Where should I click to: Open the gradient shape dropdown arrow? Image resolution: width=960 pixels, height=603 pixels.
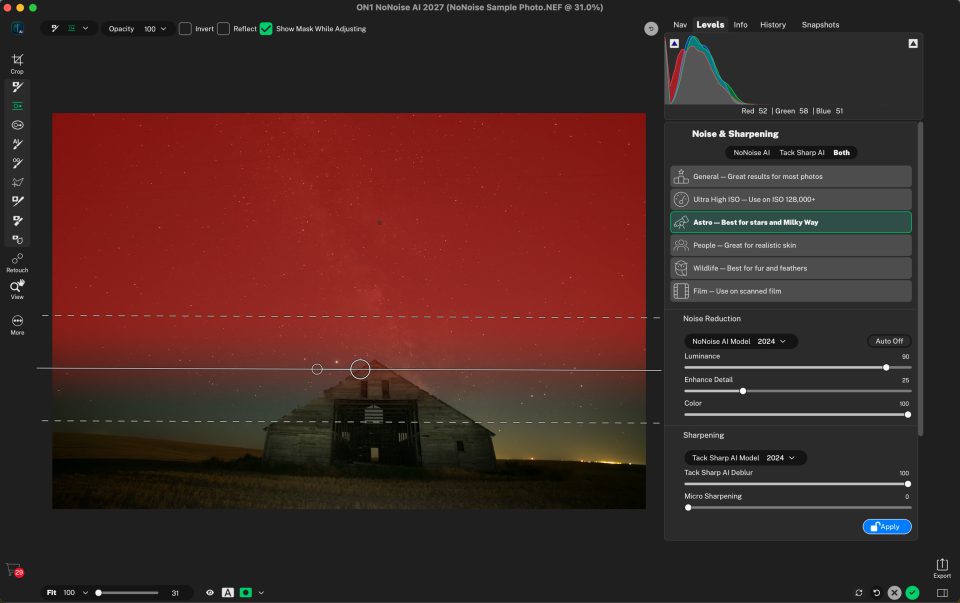click(86, 28)
